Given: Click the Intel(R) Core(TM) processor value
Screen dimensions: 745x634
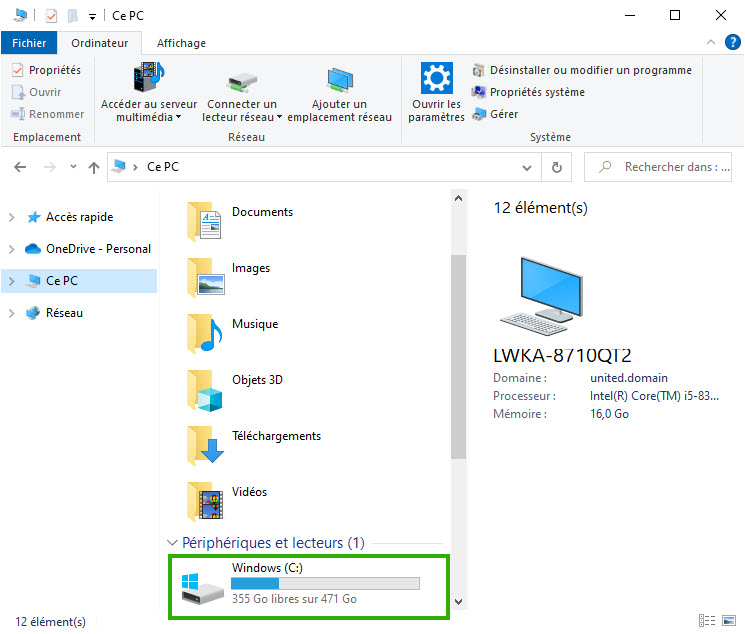Looking at the screenshot, I should coord(654,396).
